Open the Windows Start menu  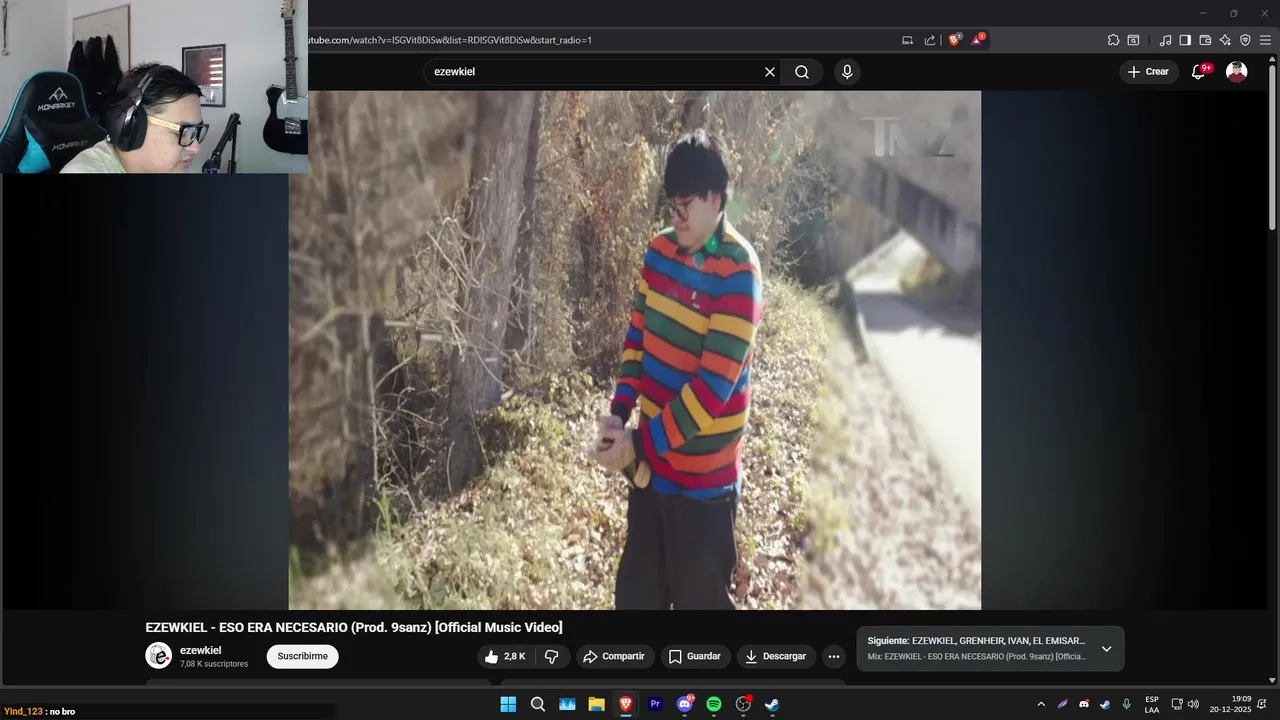point(508,704)
